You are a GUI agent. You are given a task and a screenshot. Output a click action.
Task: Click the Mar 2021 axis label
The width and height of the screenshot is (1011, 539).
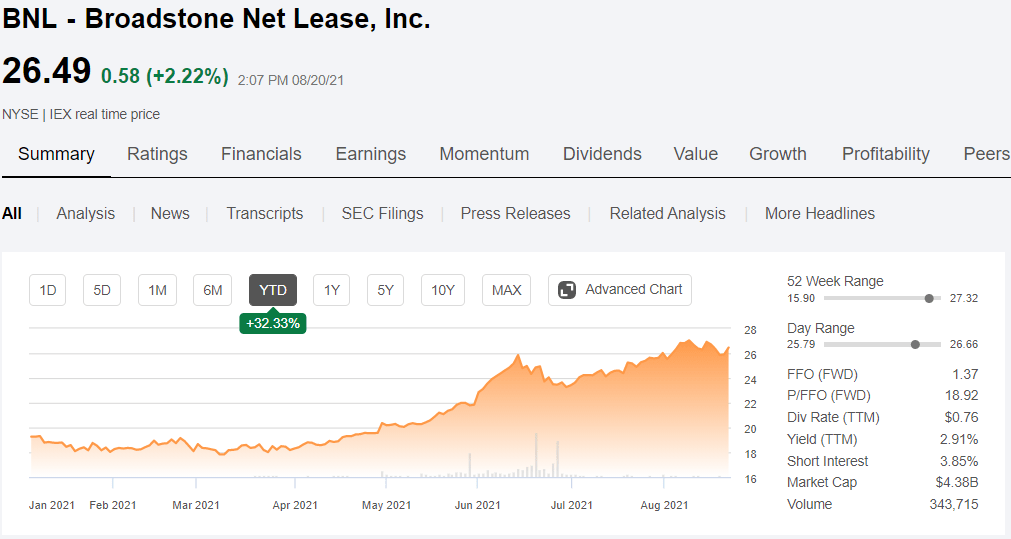pyautogui.click(x=195, y=505)
